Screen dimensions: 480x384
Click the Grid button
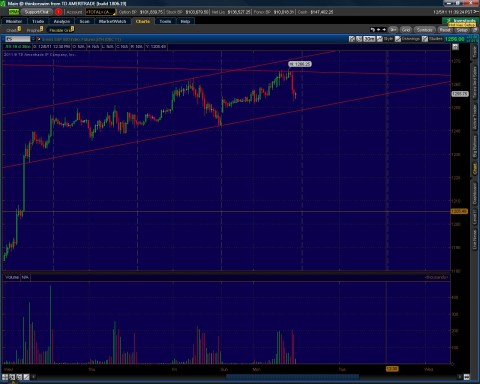(x=405, y=30)
